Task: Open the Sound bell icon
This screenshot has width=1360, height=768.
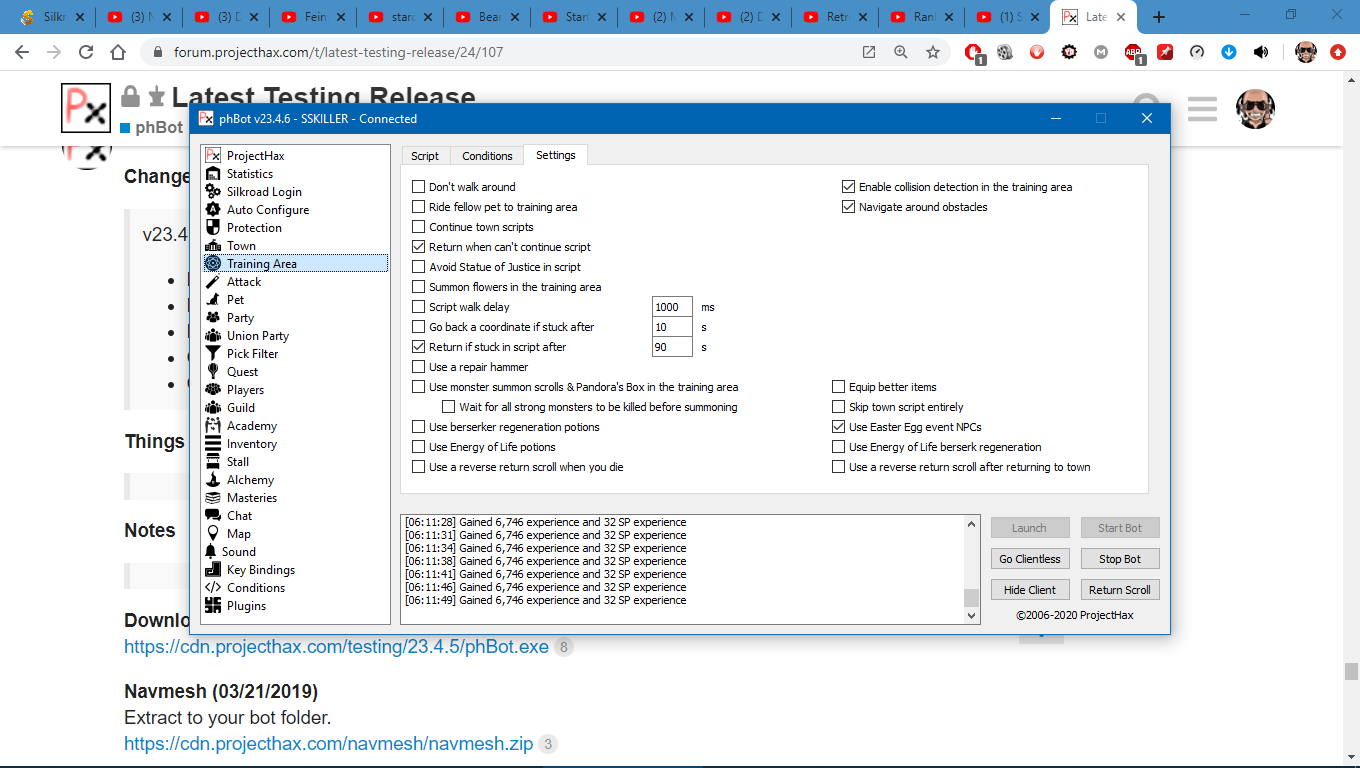Action: (211, 552)
